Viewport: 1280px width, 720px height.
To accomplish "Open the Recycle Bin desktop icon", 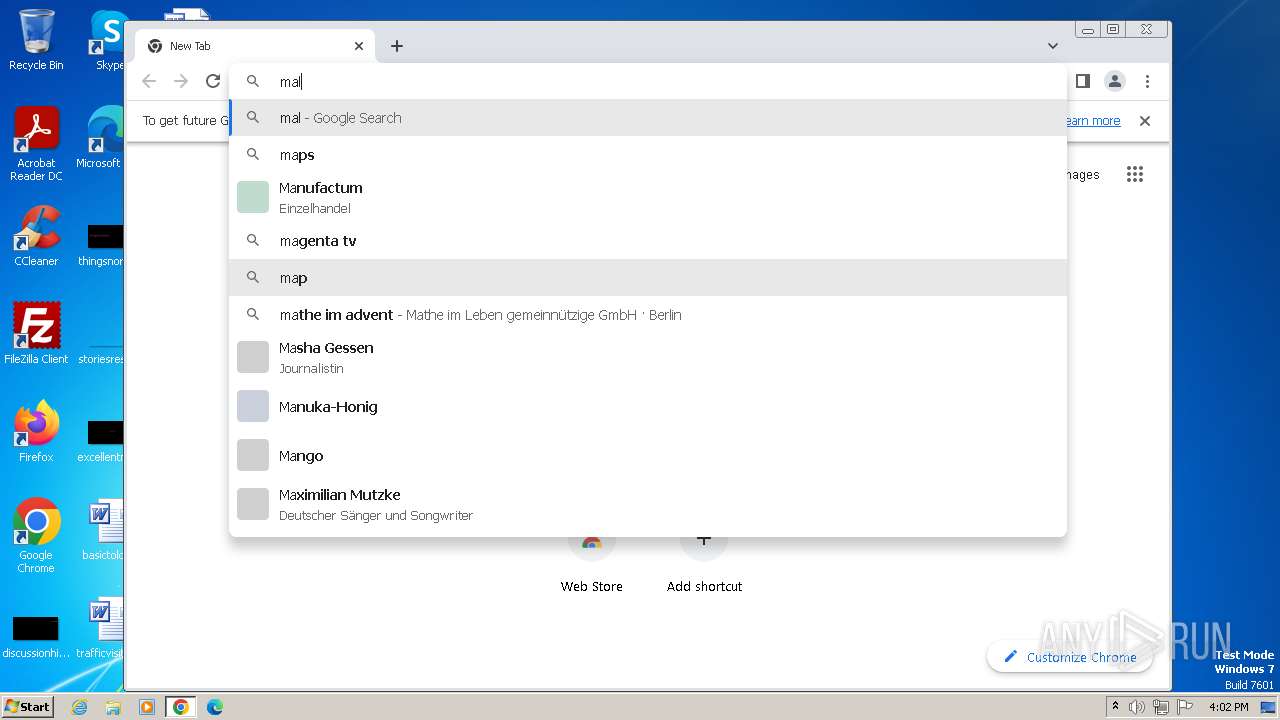I will (36, 40).
